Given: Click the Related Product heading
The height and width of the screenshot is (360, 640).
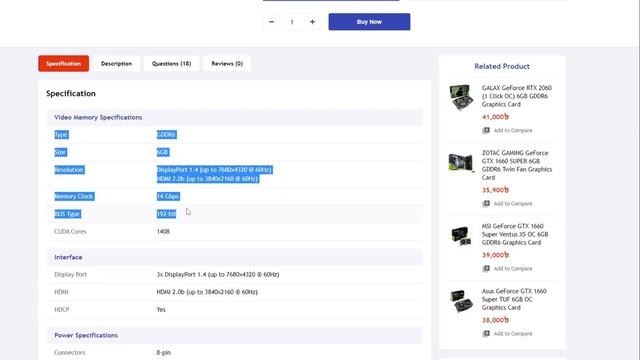Looking at the screenshot, I should (x=502, y=66).
